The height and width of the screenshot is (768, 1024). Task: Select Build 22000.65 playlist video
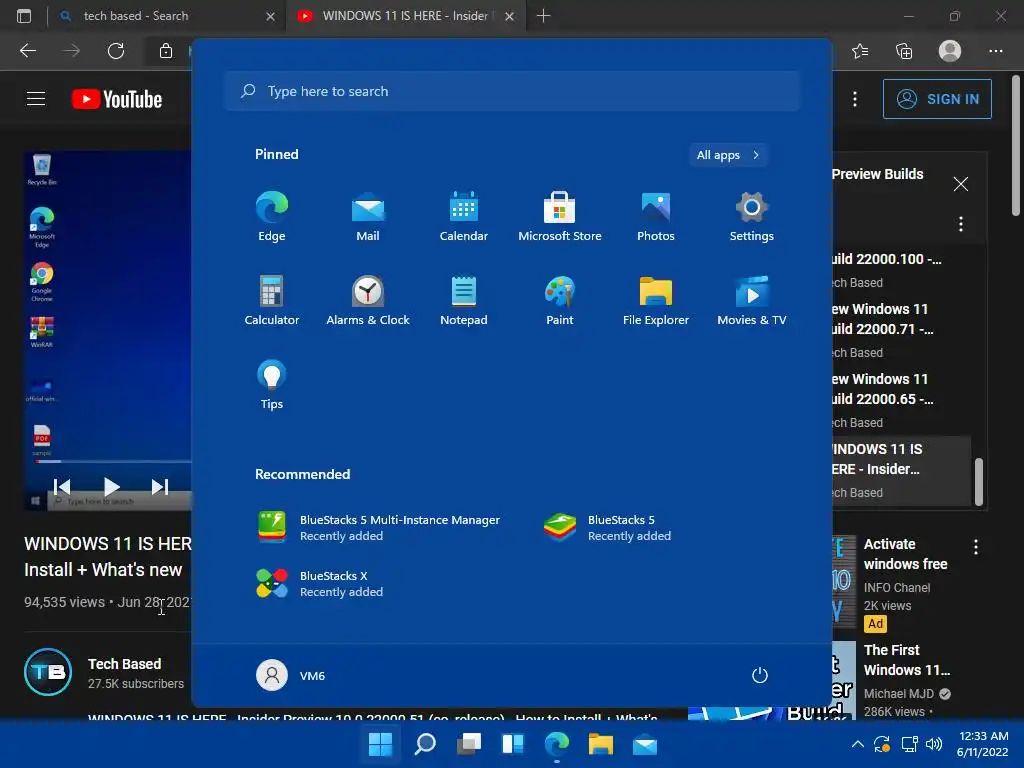901,400
